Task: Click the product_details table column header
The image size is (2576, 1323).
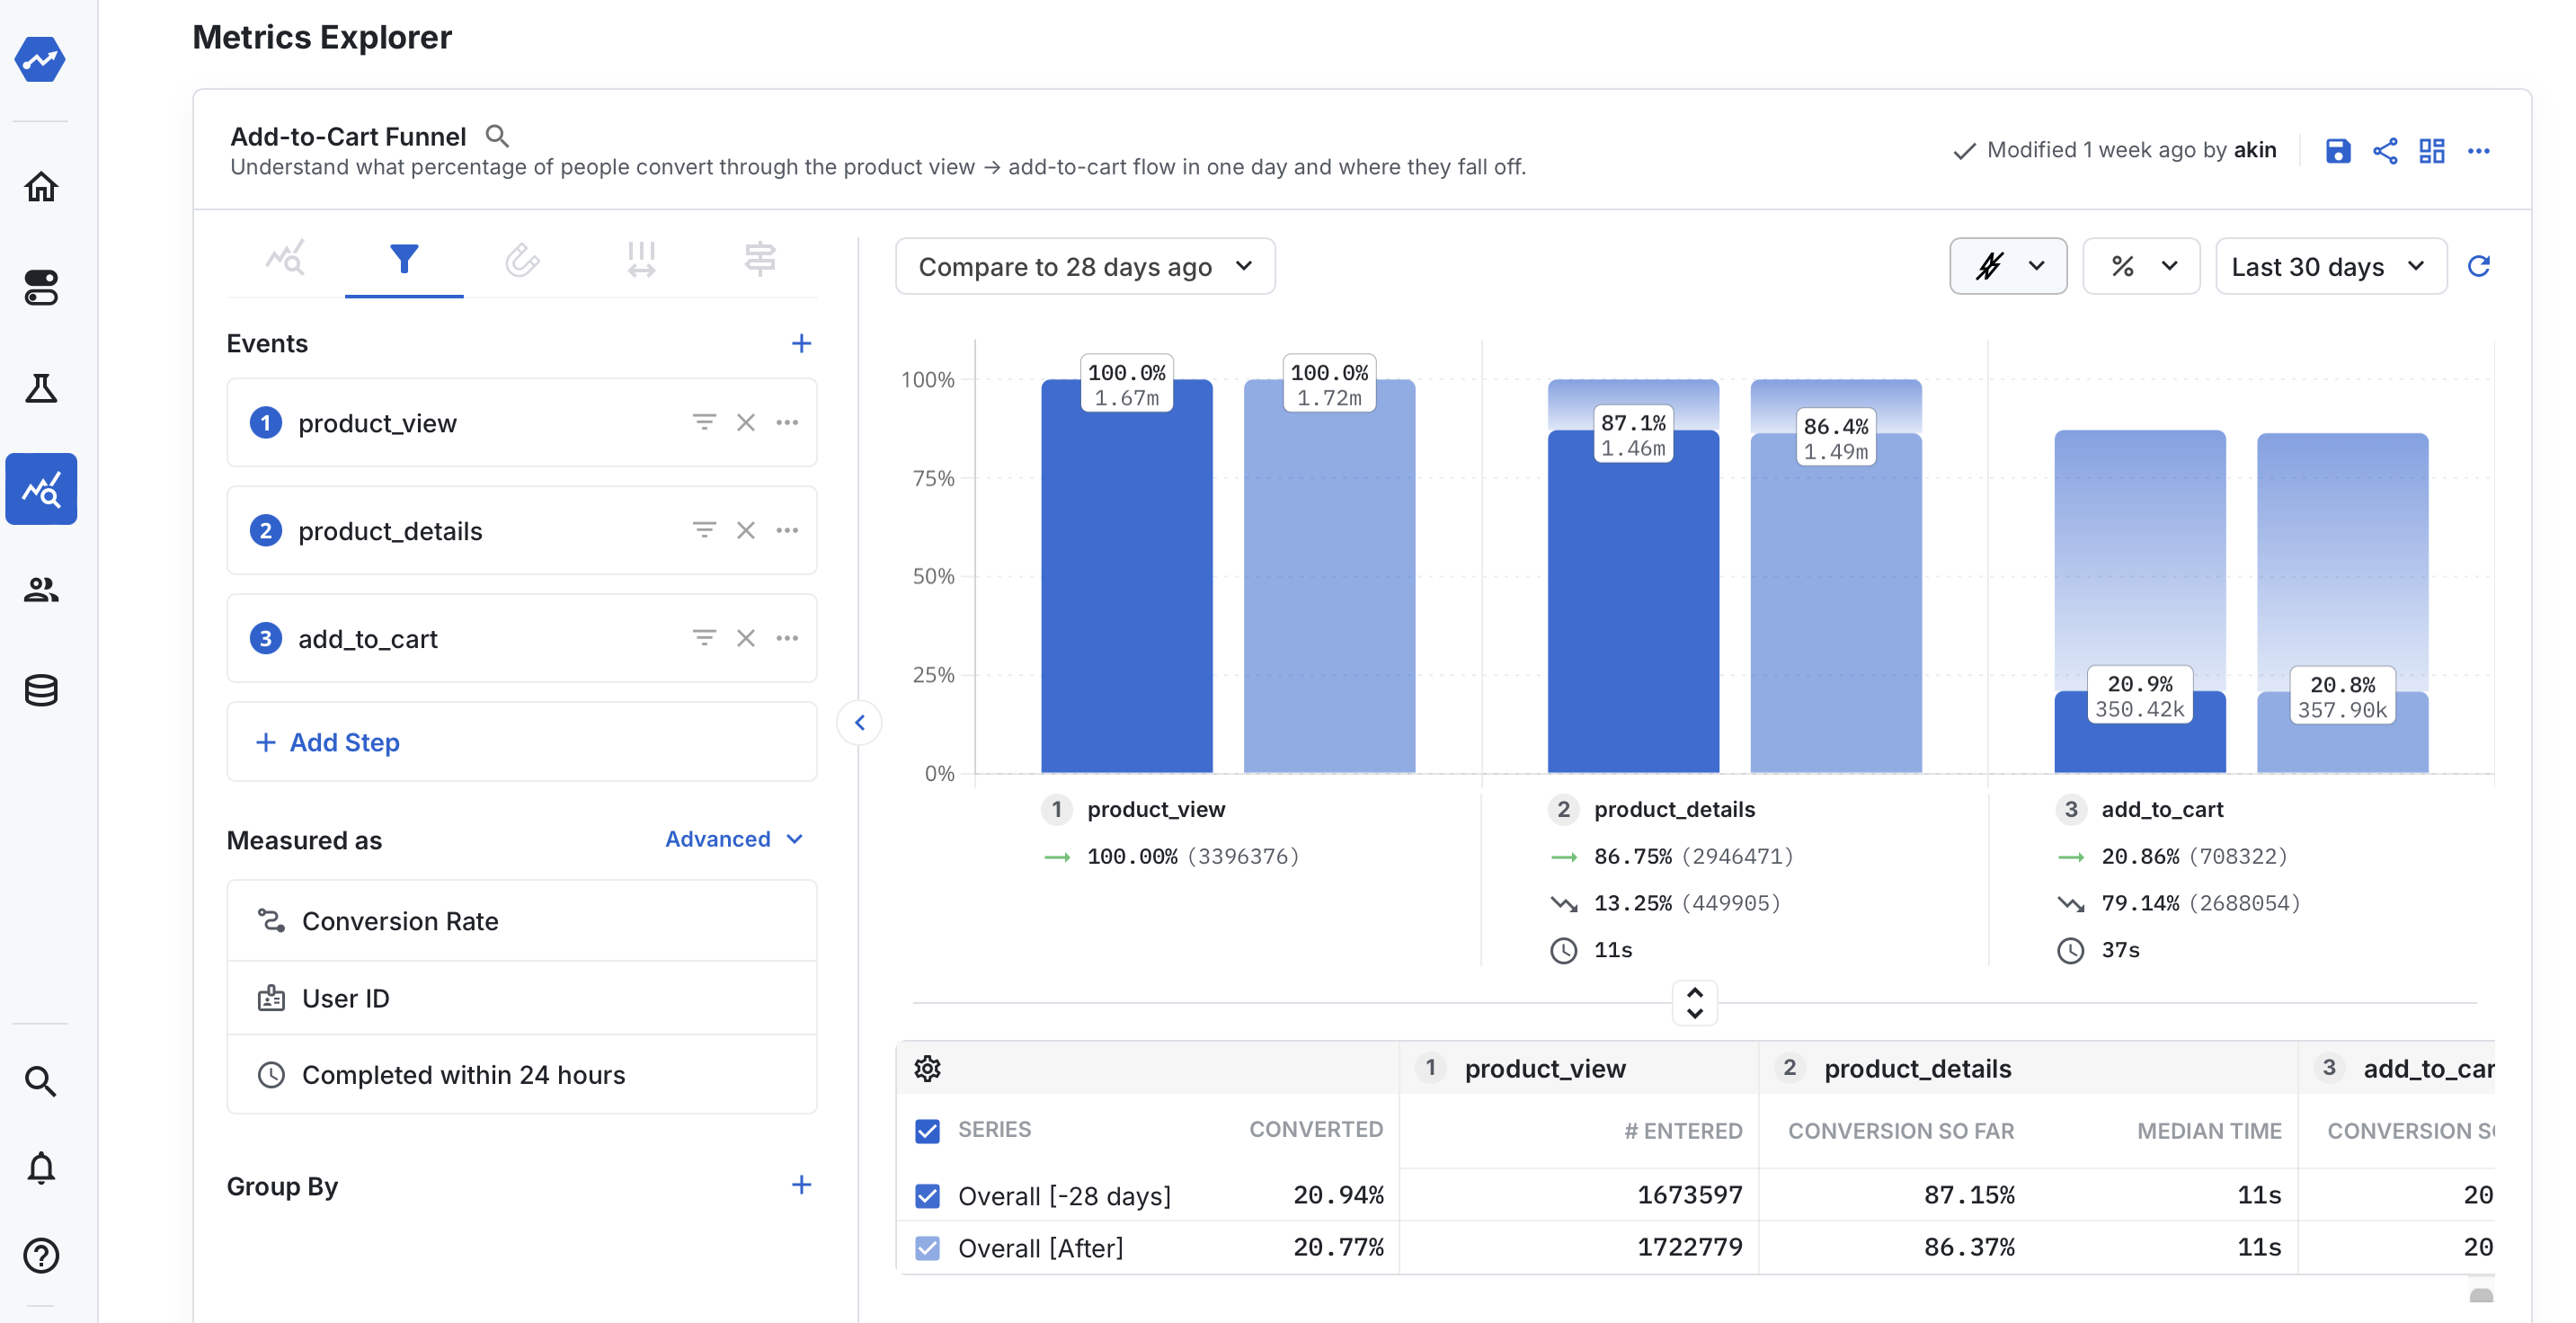Action: [1917, 1069]
